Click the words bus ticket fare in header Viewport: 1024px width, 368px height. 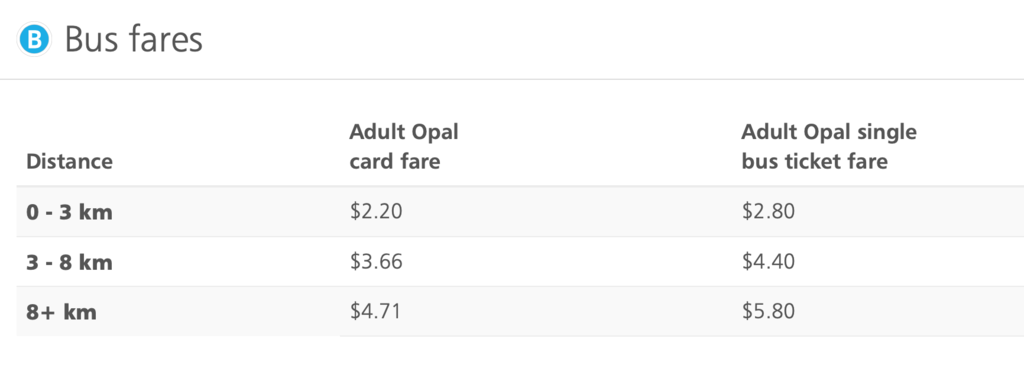coord(814,161)
